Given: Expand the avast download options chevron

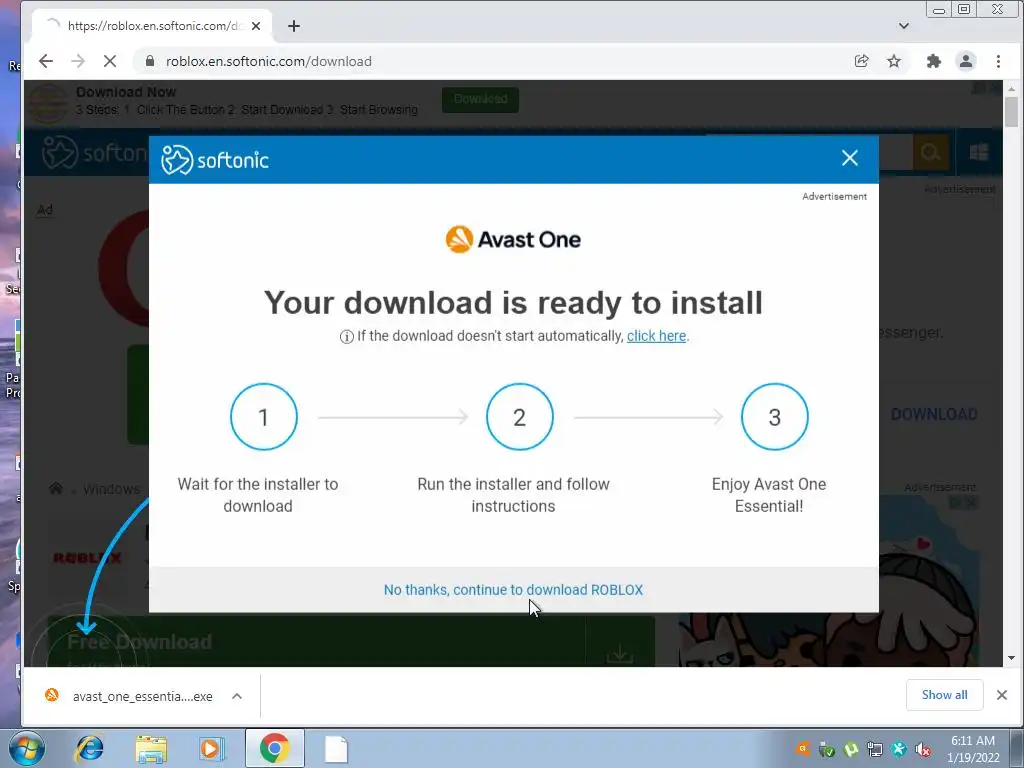Looking at the screenshot, I should click(x=237, y=696).
